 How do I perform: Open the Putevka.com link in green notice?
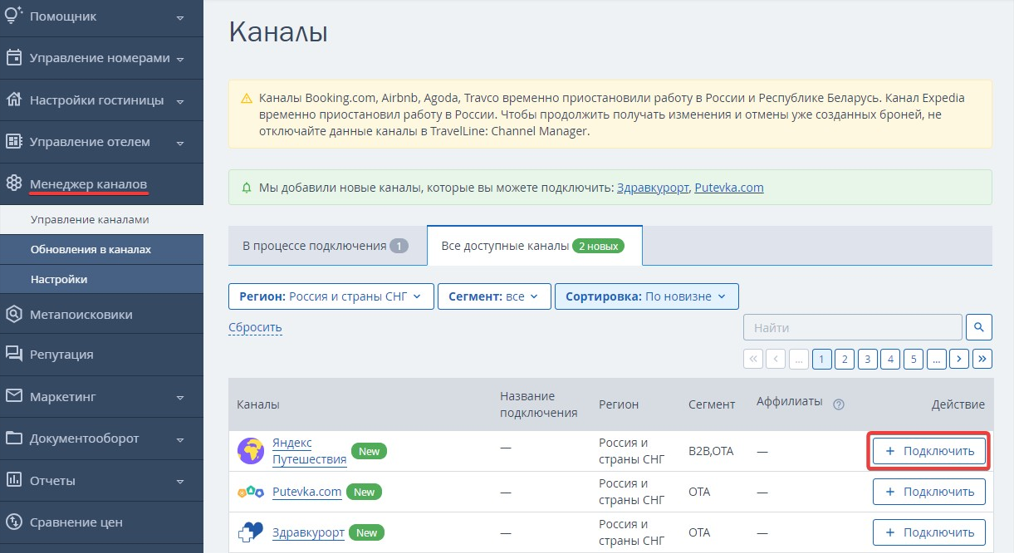729,187
